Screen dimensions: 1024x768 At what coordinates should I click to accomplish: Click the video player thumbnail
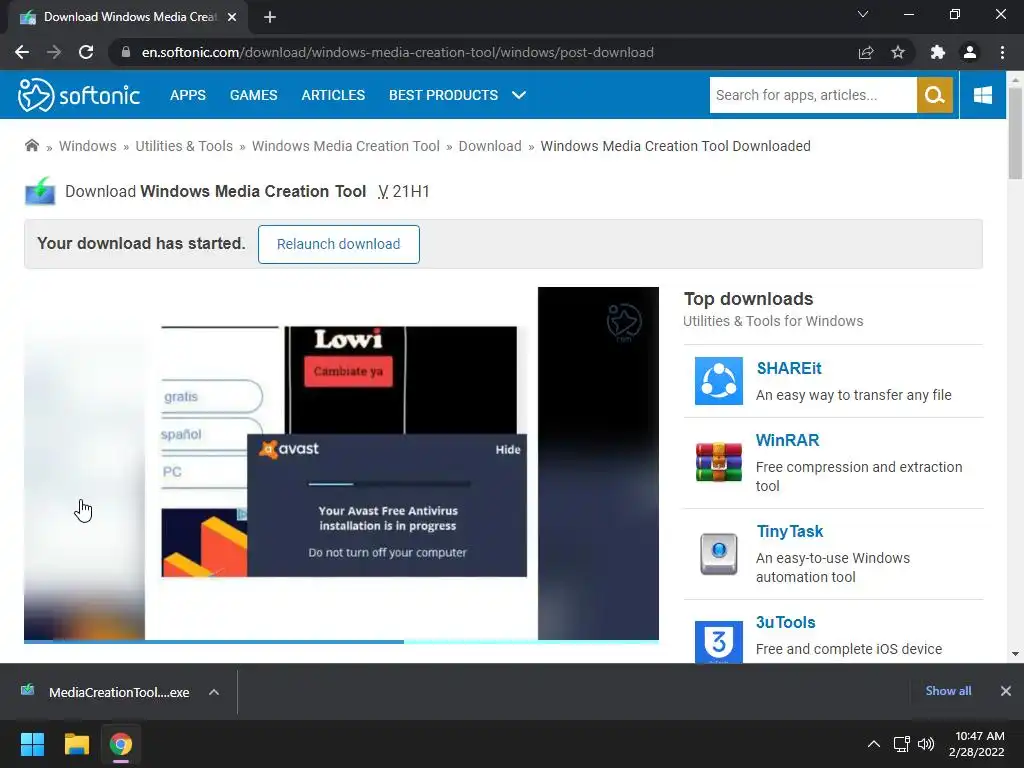pyautogui.click(x=341, y=463)
